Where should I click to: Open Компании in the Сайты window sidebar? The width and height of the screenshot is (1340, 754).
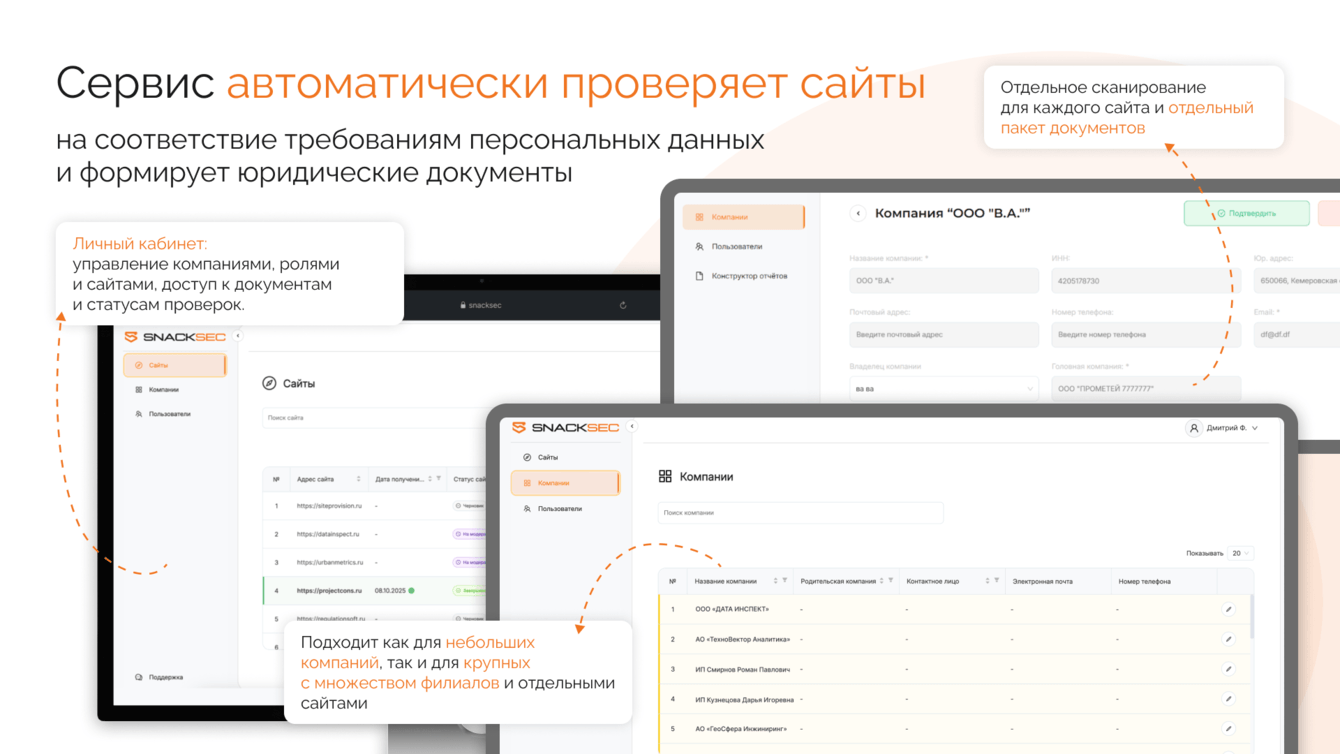point(175,390)
